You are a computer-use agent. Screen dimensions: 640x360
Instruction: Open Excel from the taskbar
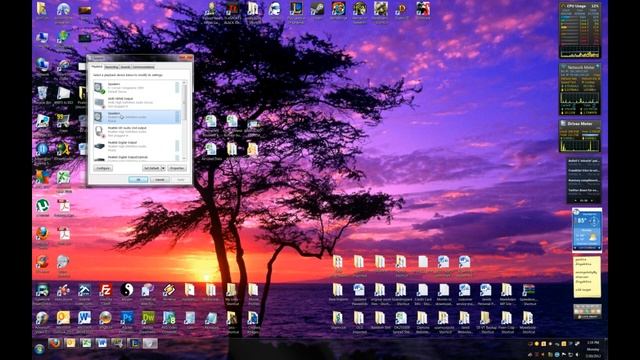[x=86, y=343]
